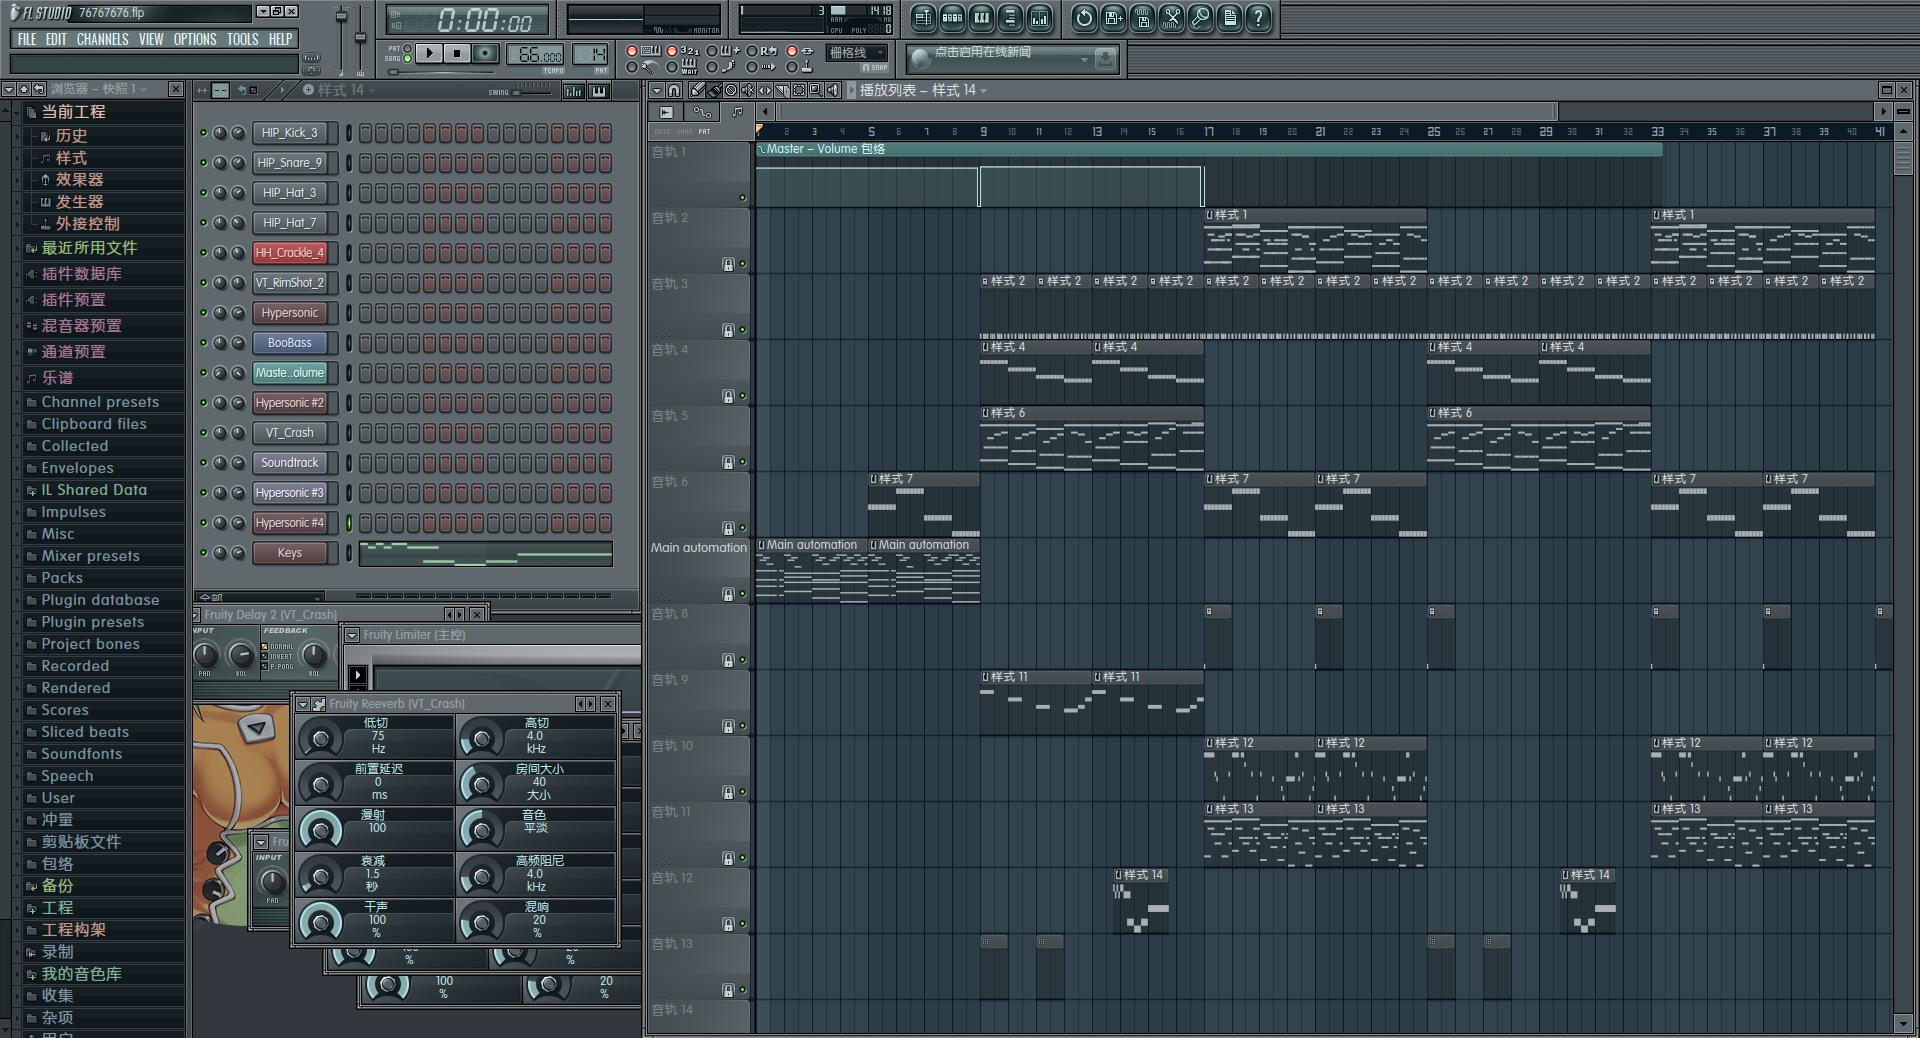Toggle the mute LED on the Keys channel

[x=204, y=553]
